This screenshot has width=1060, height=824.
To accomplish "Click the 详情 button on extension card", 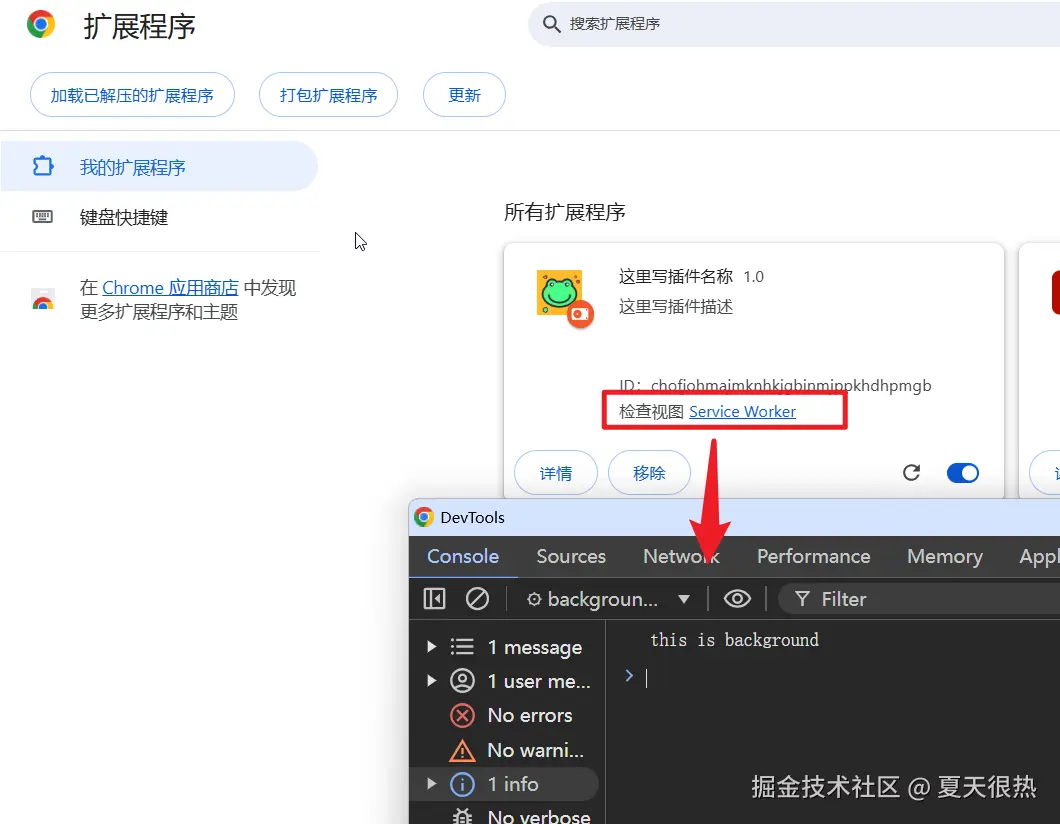I will [x=556, y=473].
